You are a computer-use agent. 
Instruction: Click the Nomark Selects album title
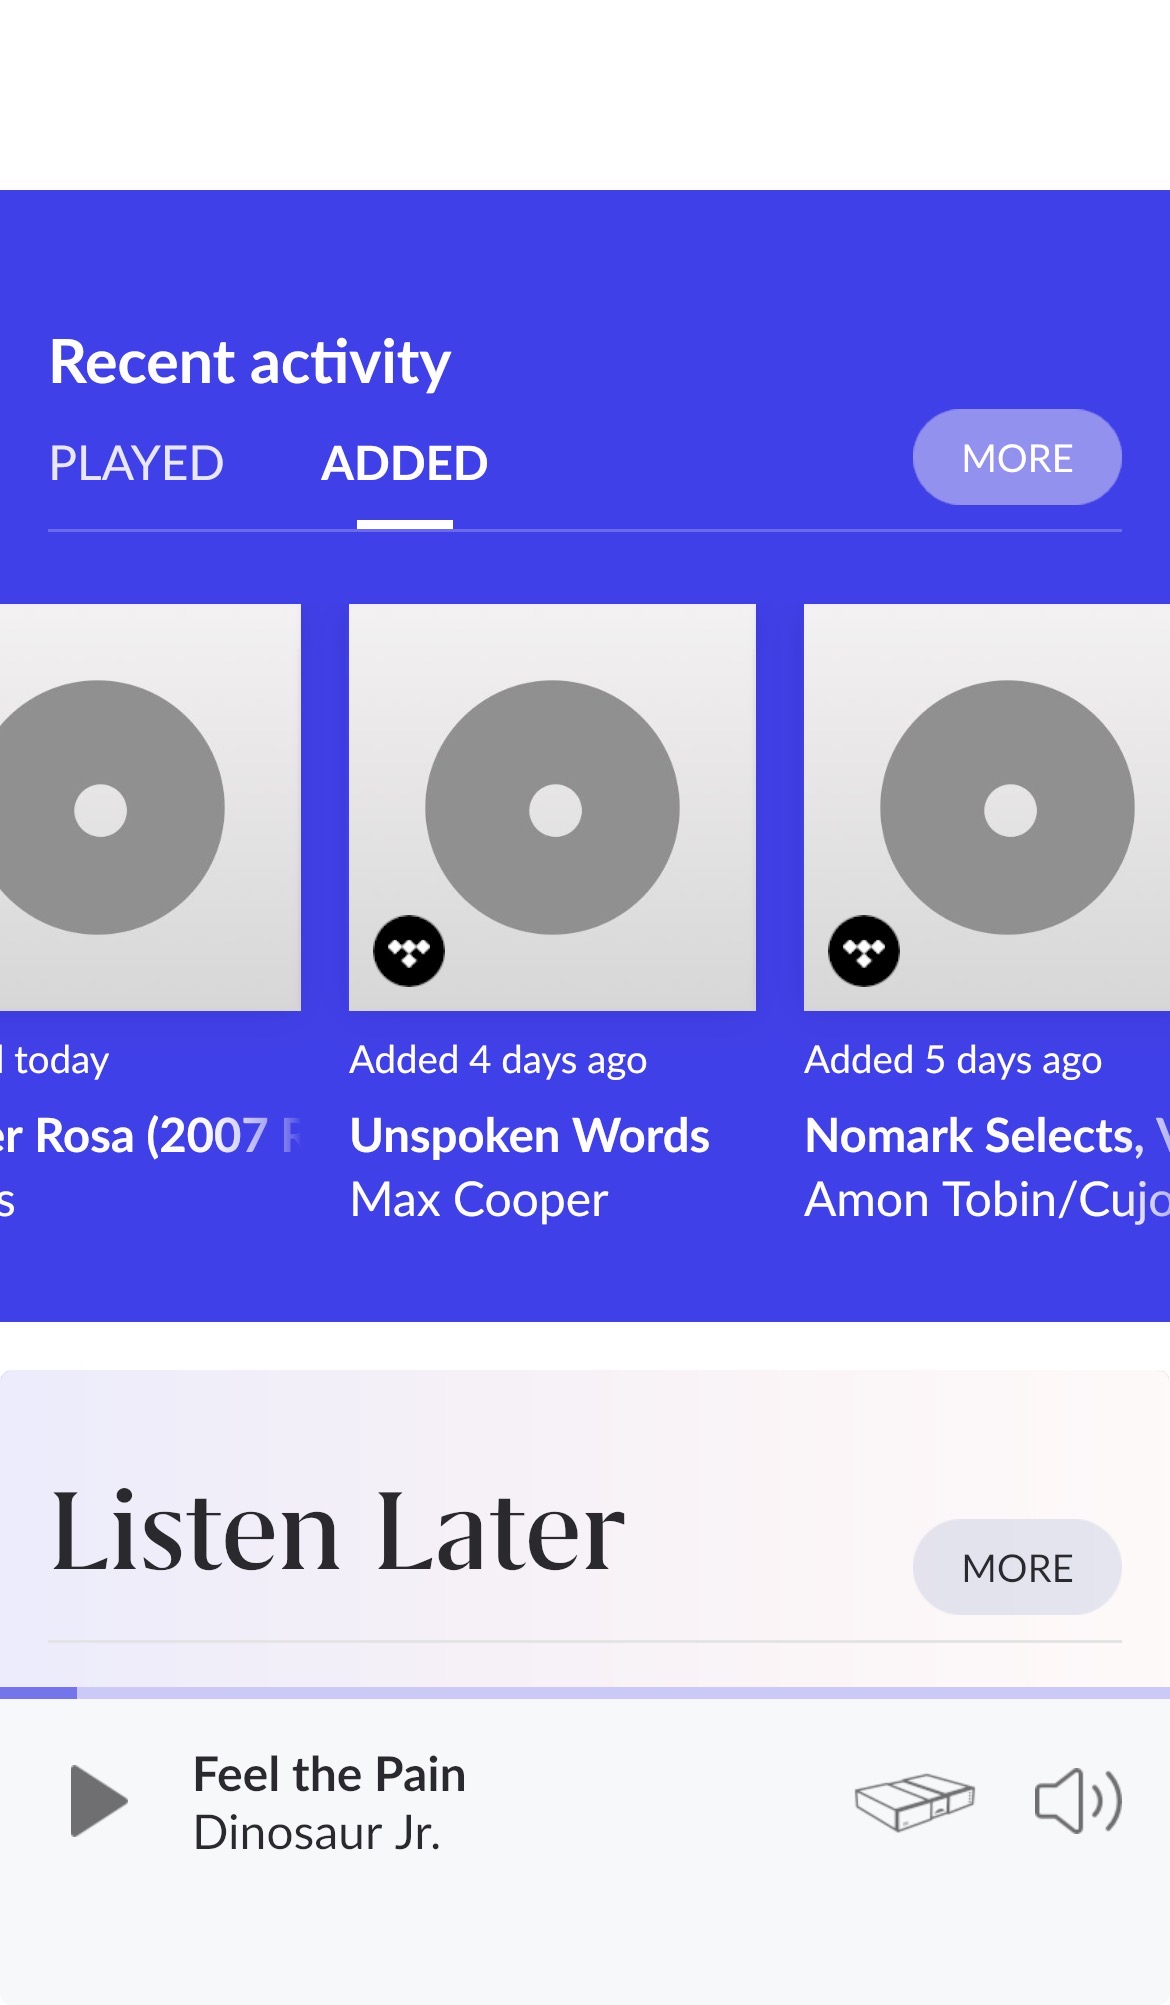pos(976,1136)
